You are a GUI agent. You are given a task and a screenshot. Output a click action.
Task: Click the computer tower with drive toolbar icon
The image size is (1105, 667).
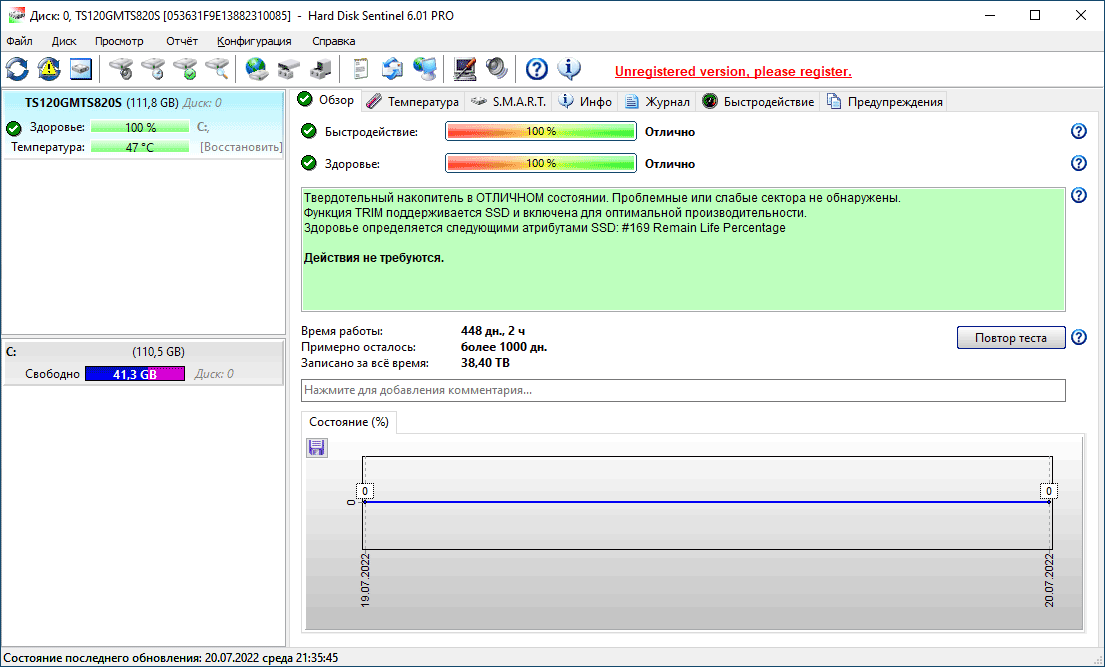coord(321,69)
